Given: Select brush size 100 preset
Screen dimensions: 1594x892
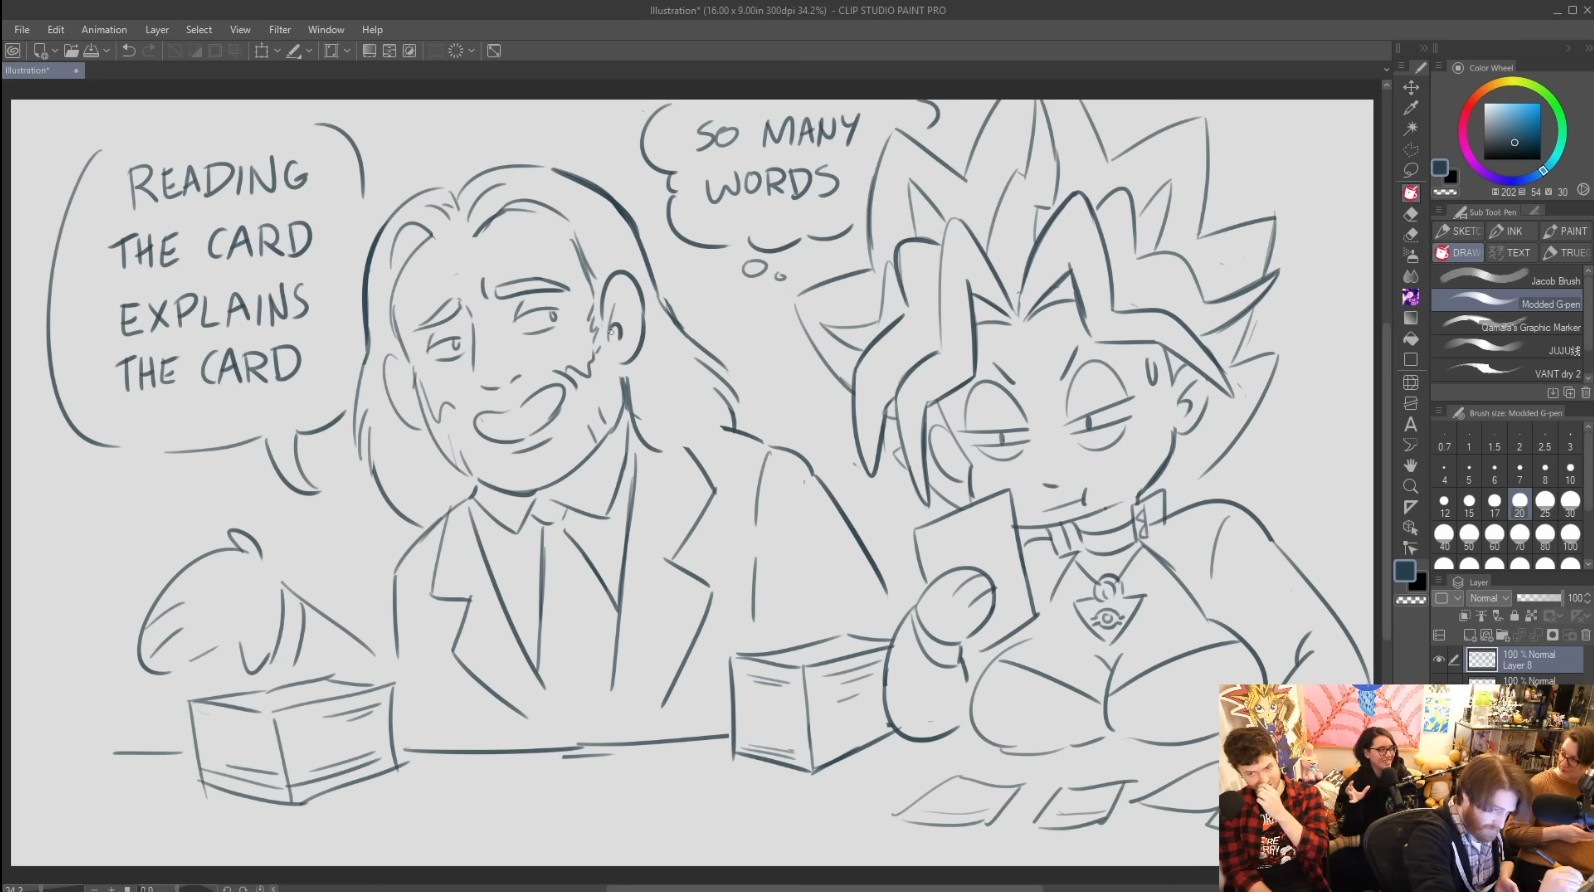Looking at the screenshot, I should [1570, 537].
